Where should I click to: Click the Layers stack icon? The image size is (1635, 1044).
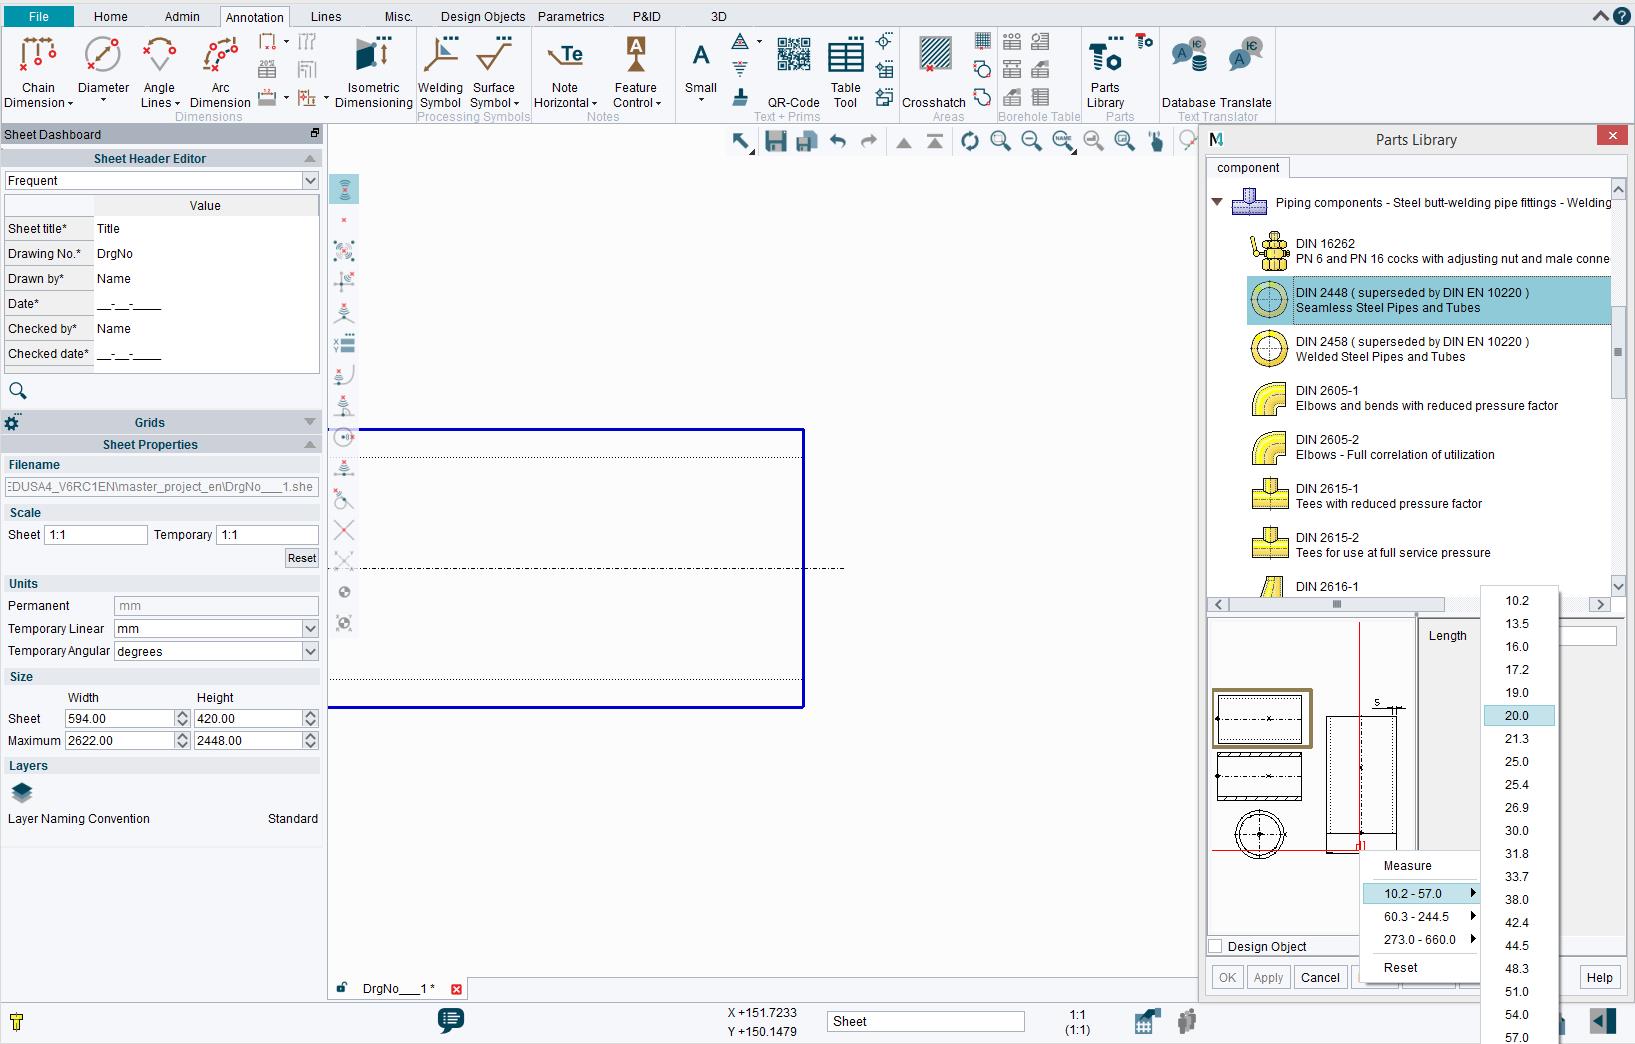click(22, 793)
